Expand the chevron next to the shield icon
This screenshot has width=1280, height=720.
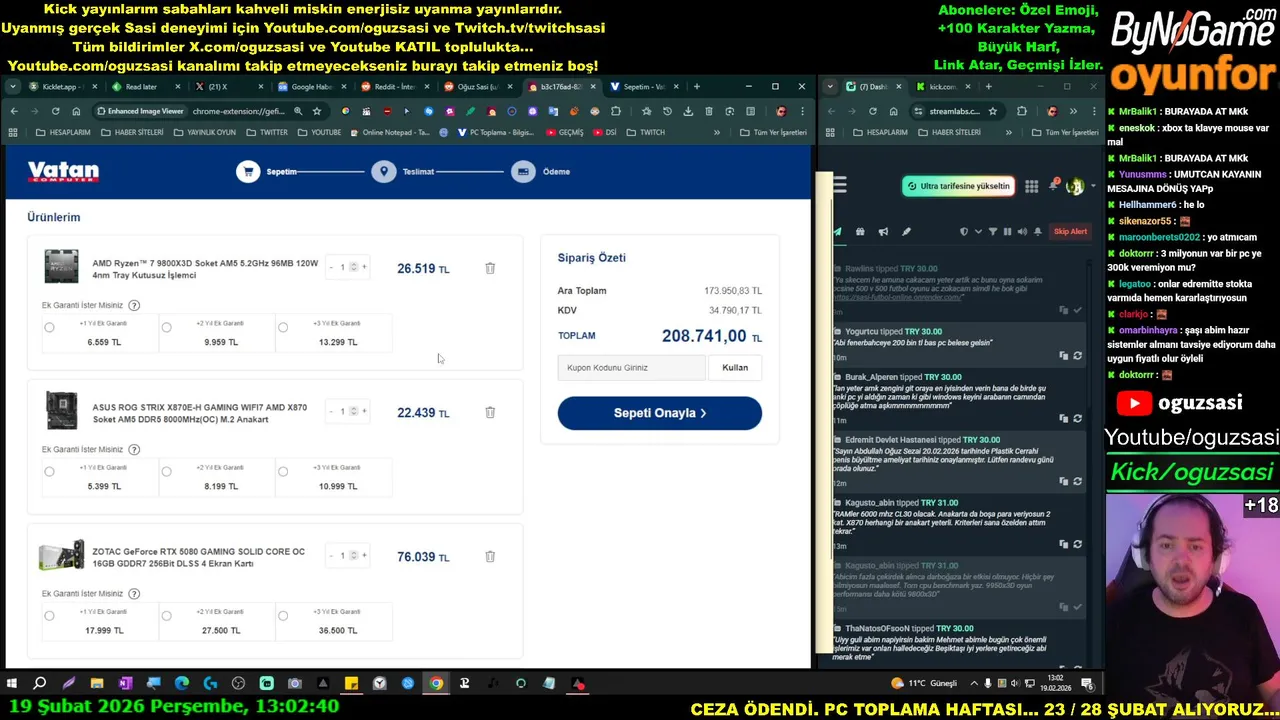(978, 231)
